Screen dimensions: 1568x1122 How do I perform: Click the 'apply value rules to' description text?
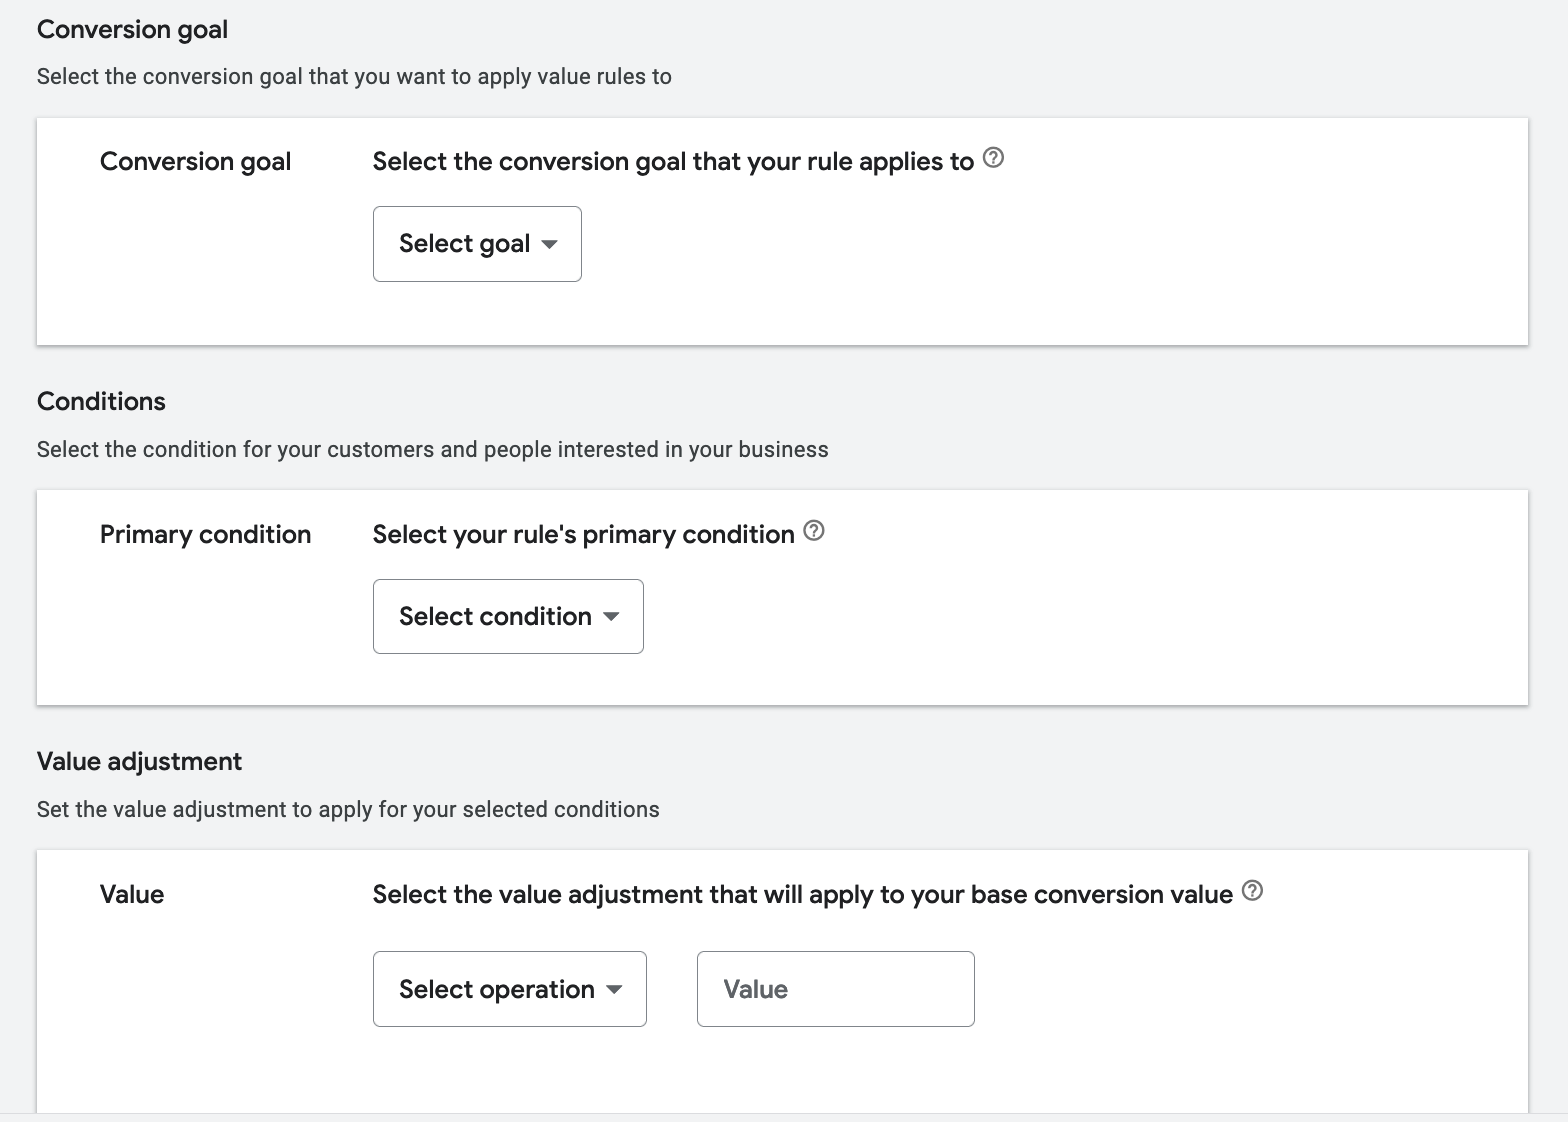[354, 77]
